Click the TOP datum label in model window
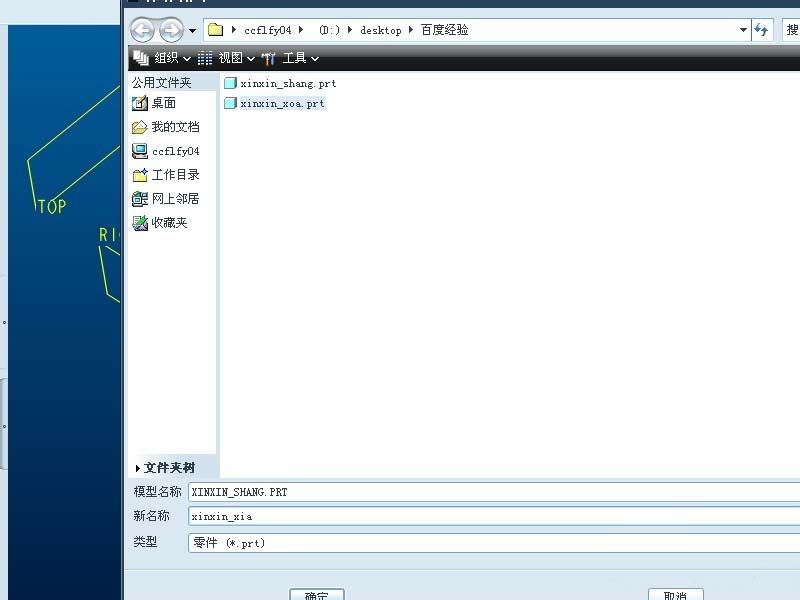The width and height of the screenshot is (800, 600). (x=52, y=206)
